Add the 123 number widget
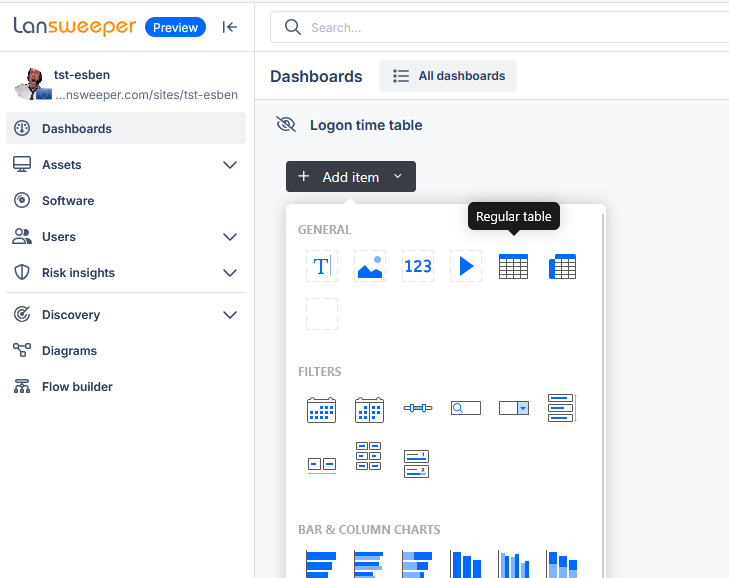Image resolution: width=729 pixels, height=578 pixels. (x=418, y=266)
